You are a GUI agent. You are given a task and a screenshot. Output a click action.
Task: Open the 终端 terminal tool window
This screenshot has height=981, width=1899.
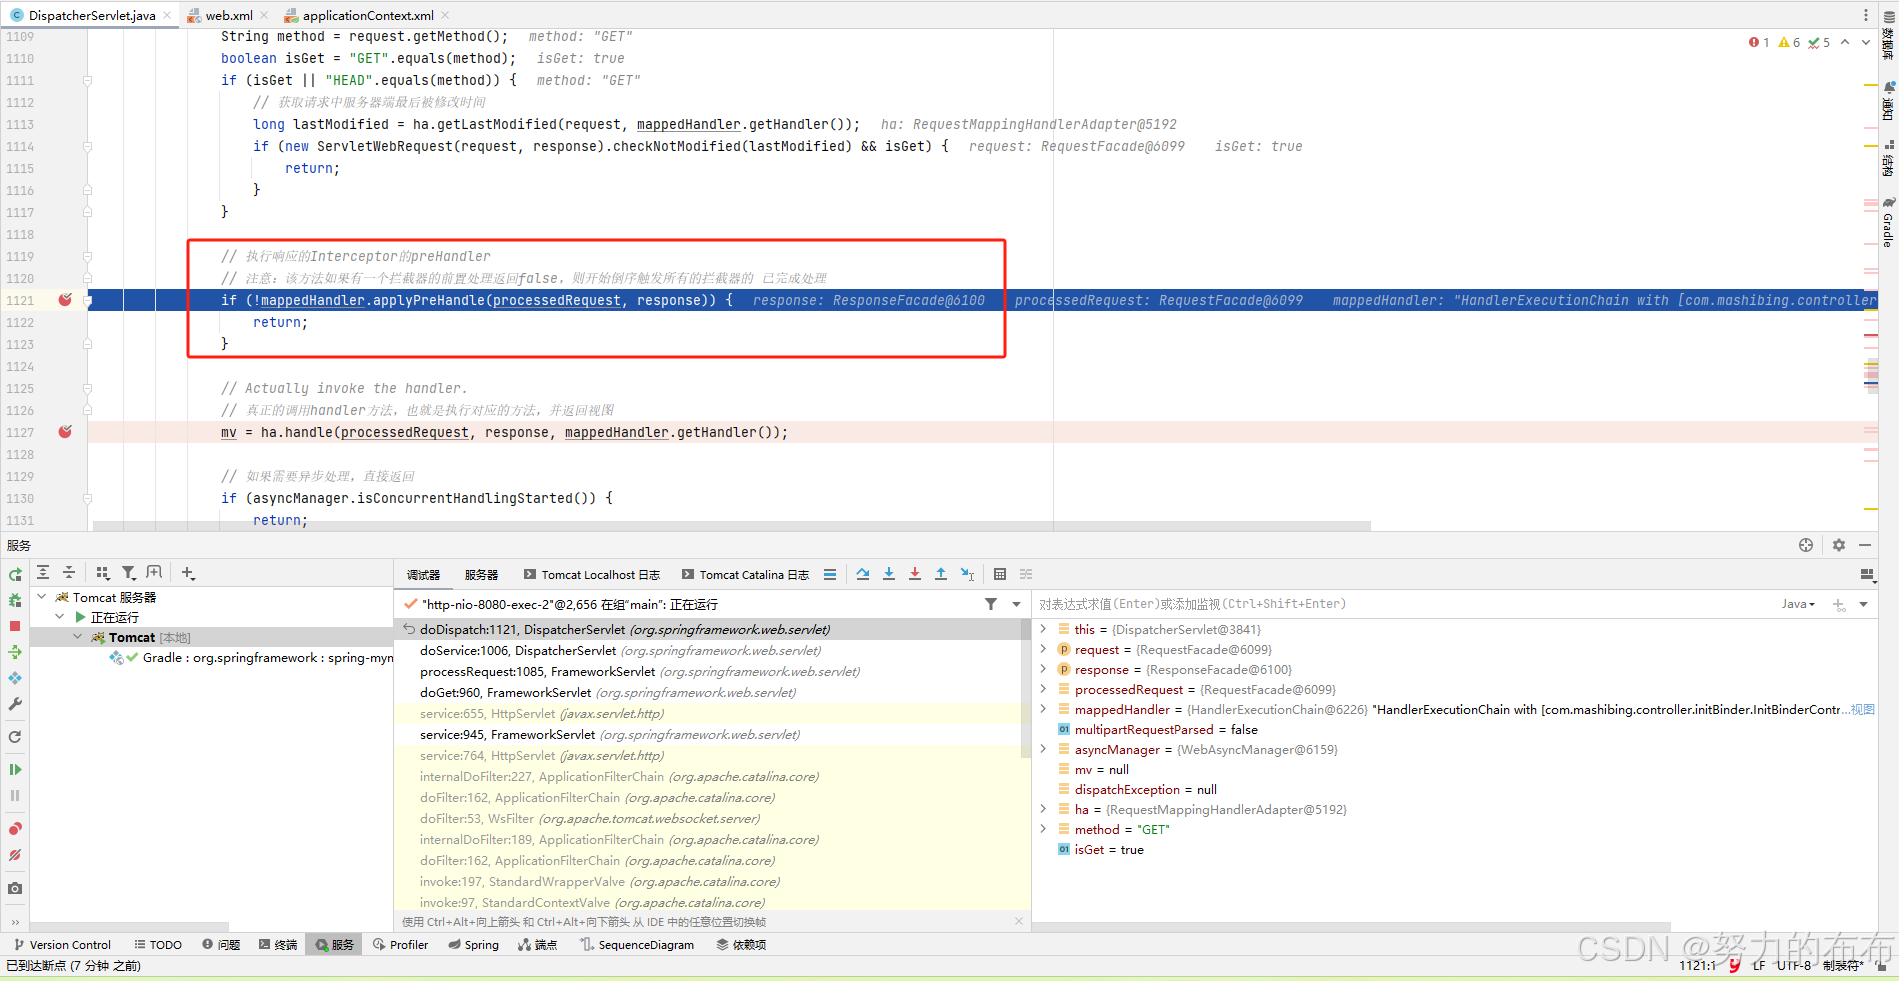pos(278,945)
